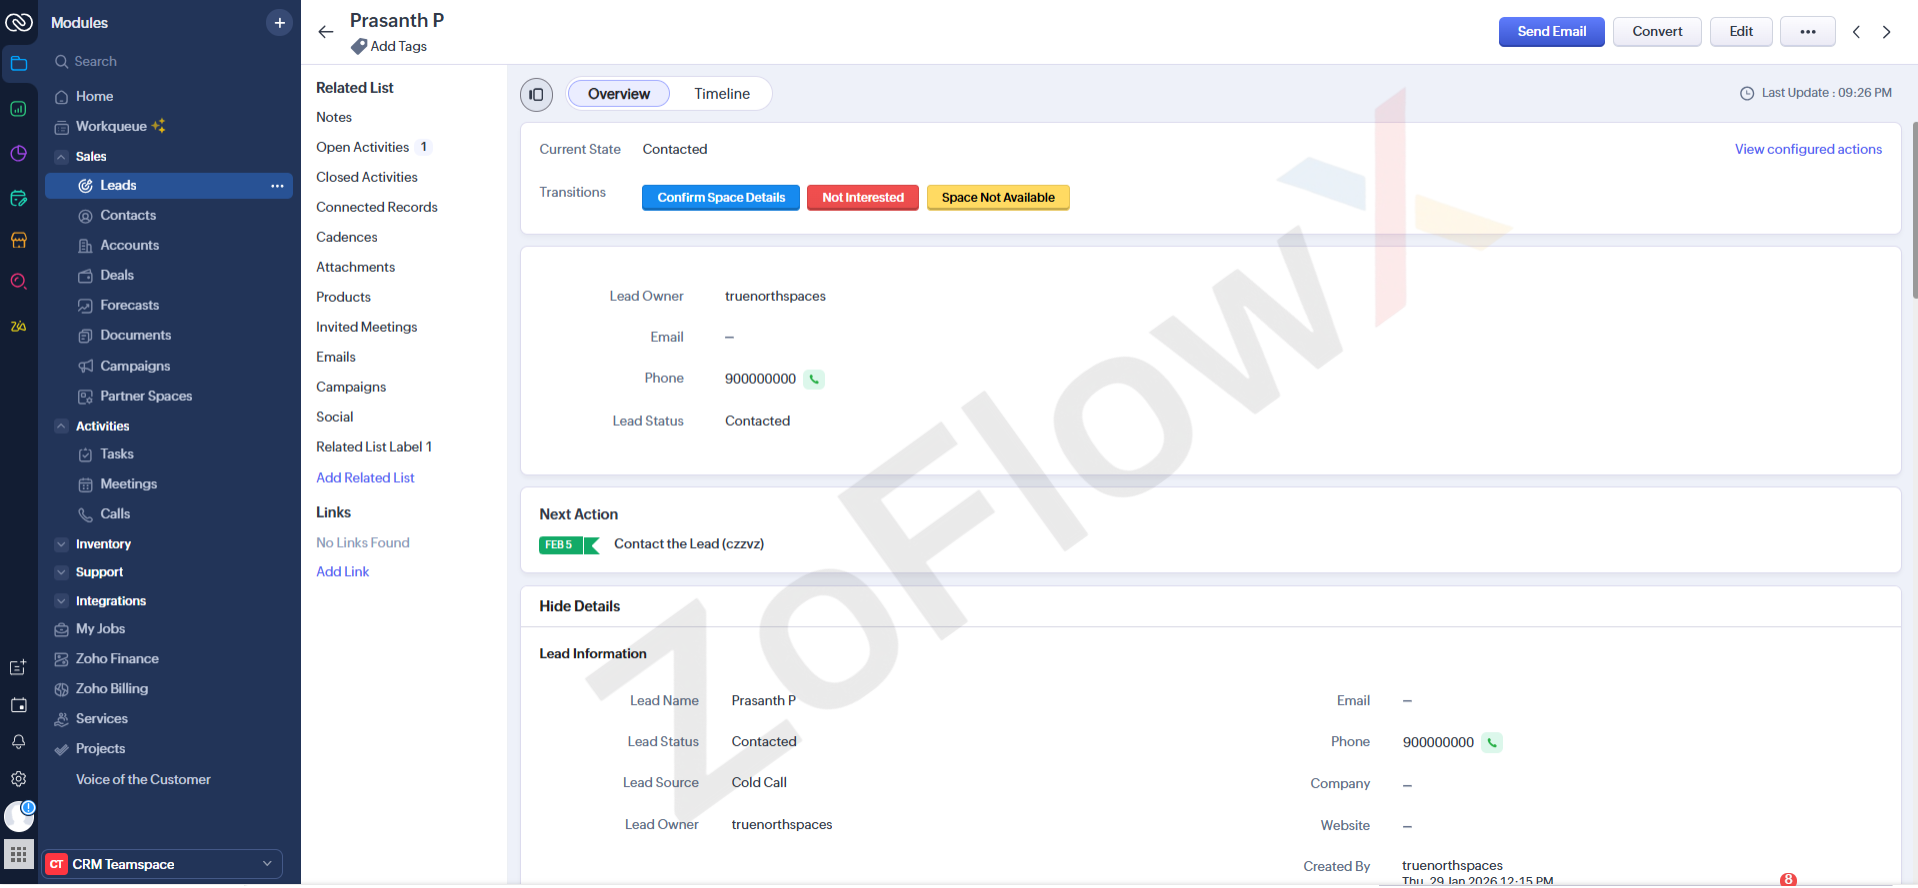Viewport: 1918px width, 888px height.
Task: Switch to the Timeline tab
Action: click(721, 94)
